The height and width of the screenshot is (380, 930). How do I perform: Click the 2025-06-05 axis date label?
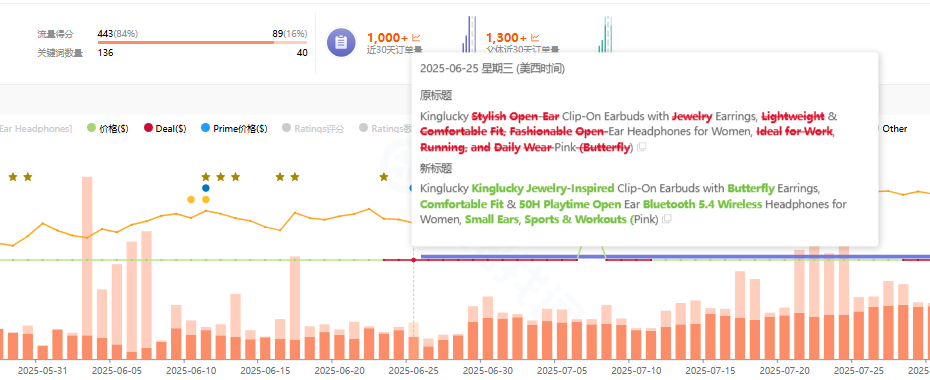[x=117, y=371]
